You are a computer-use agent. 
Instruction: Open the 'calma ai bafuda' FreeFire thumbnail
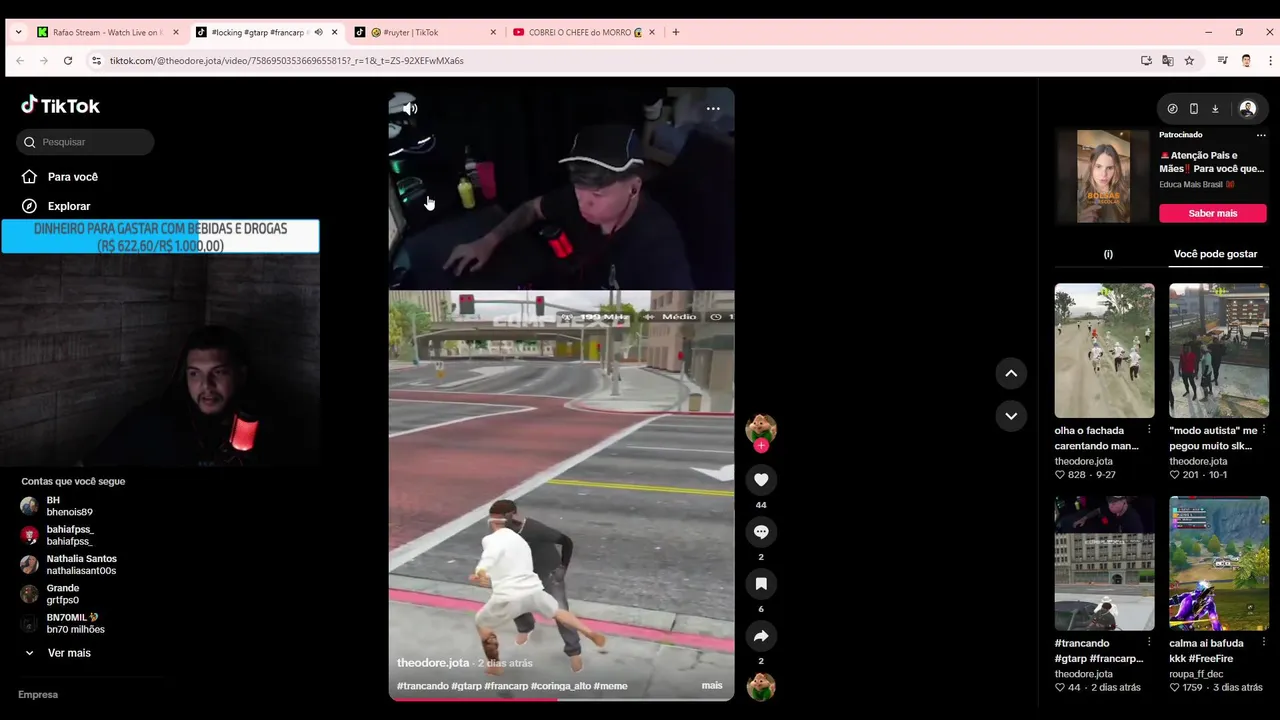pyautogui.click(x=1219, y=563)
